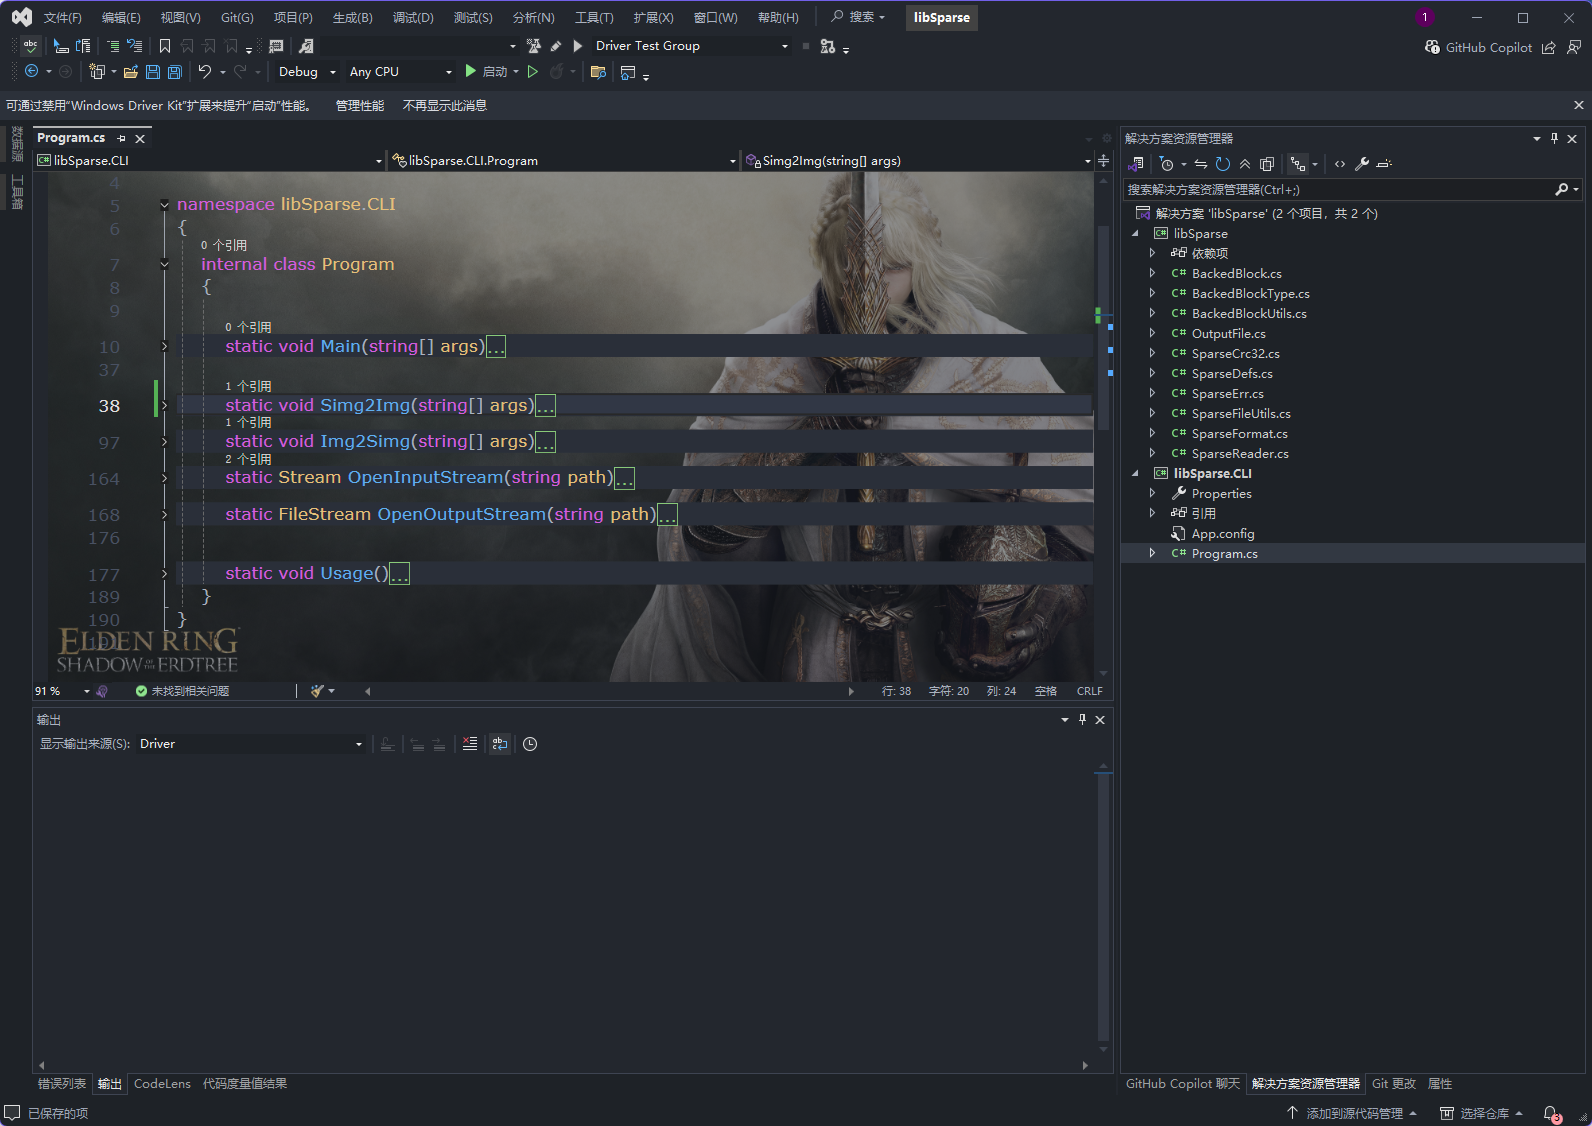Open the 工具(T) menu
This screenshot has width=1592, height=1126.
[x=594, y=18]
